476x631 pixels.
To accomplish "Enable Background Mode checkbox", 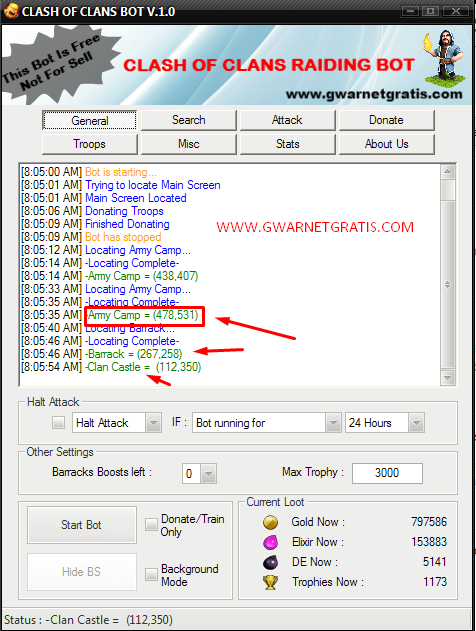I will click(151, 574).
